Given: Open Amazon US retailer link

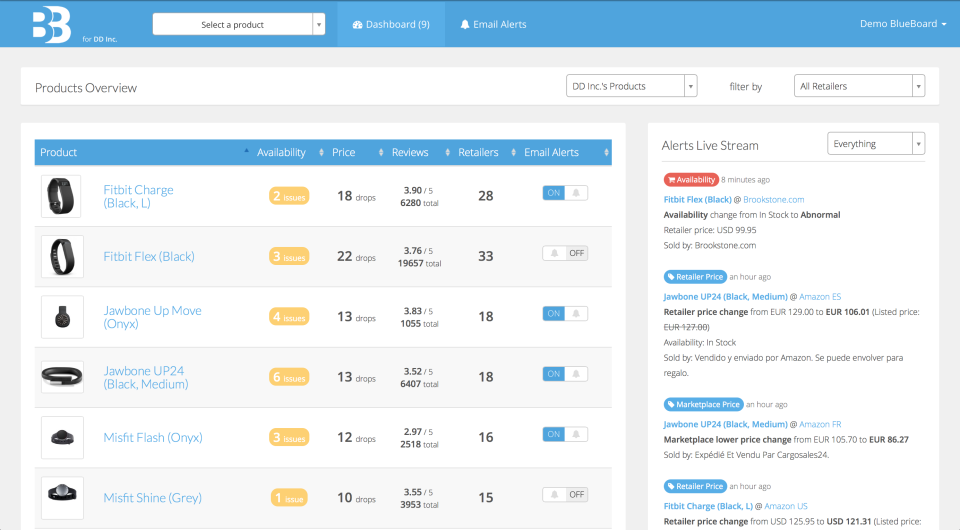Looking at the screenshot, I should click(786, 506).
